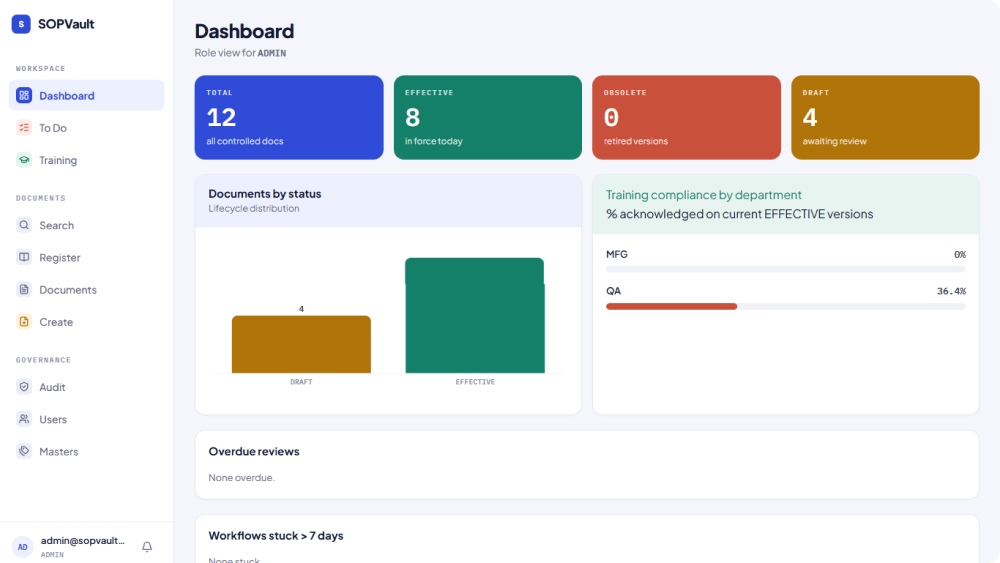Image resolution: width=1000 pixels, height=563 pixels.
Task: Click the Register book icon
Action: (24, 258)
